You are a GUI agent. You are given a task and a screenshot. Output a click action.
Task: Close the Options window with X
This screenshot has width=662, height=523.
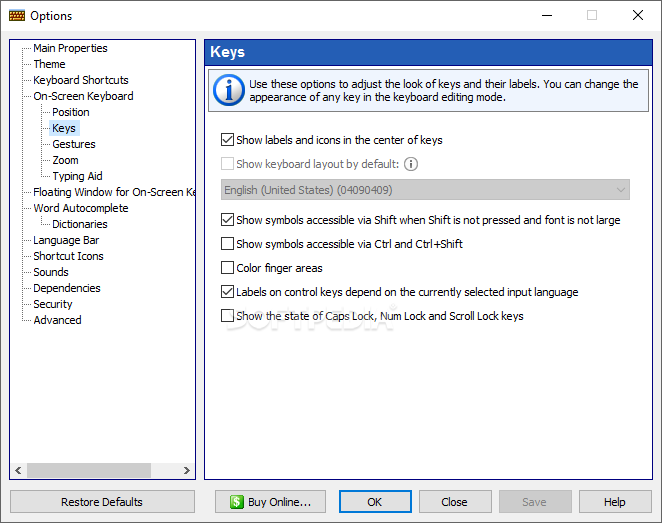pyautogui.click(x=638, y=16)
